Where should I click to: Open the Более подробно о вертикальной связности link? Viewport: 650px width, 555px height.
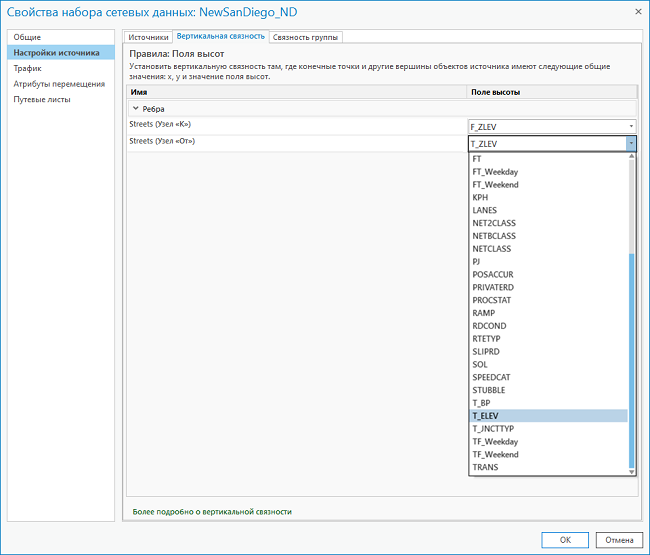pyautogui.click(x=212, y=511)
